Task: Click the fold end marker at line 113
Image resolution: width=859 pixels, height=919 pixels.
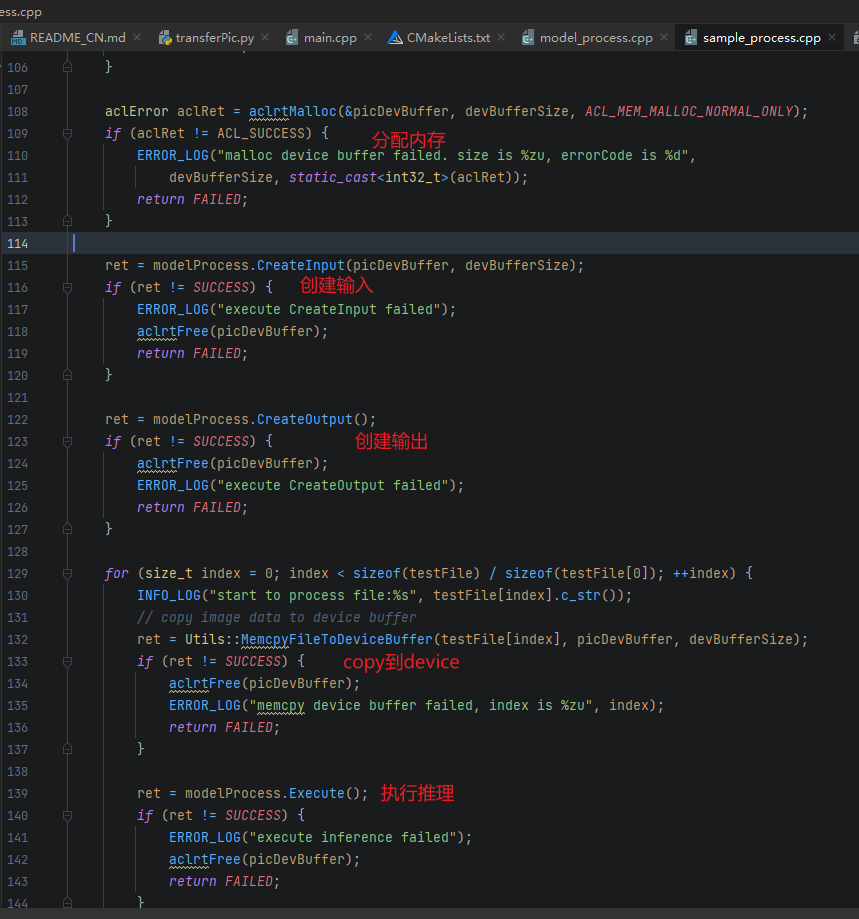Action: 67,221
